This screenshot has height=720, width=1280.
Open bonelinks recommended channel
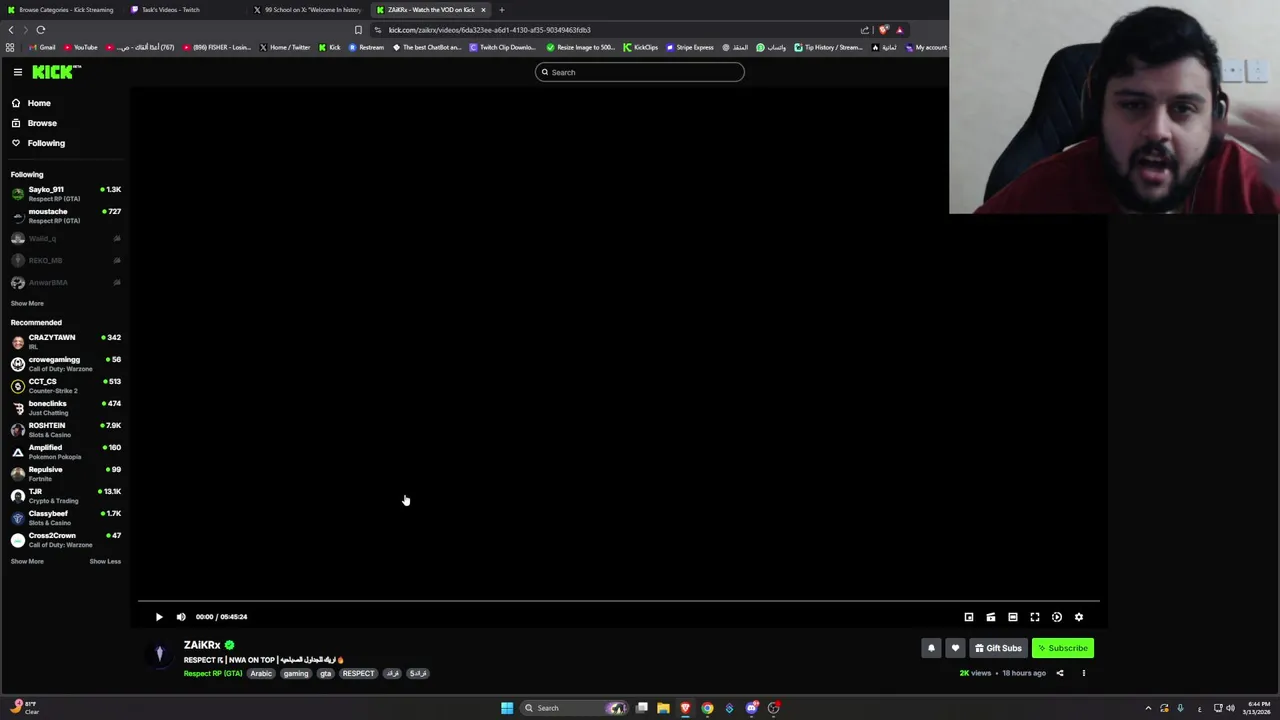pos(65,408)
